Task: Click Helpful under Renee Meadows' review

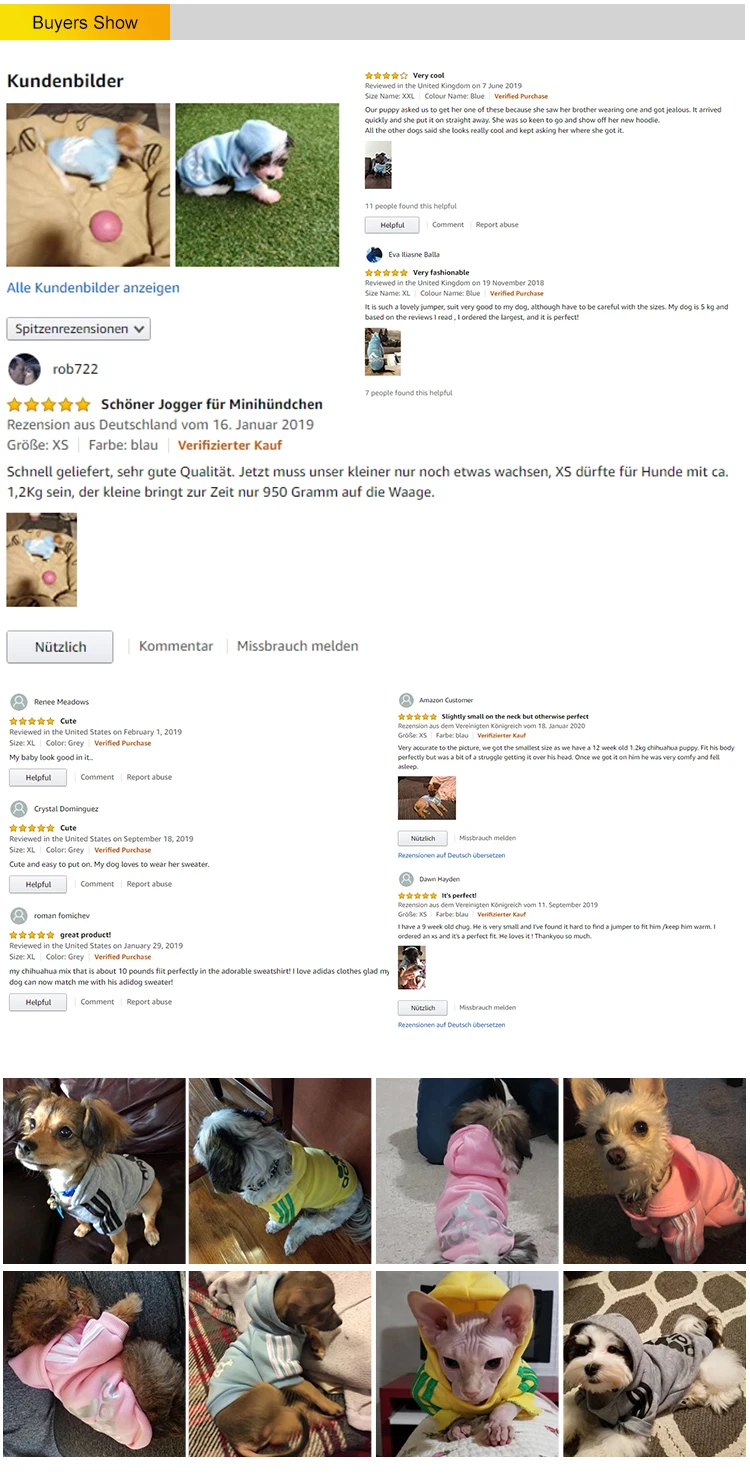Action: (38, 777)
